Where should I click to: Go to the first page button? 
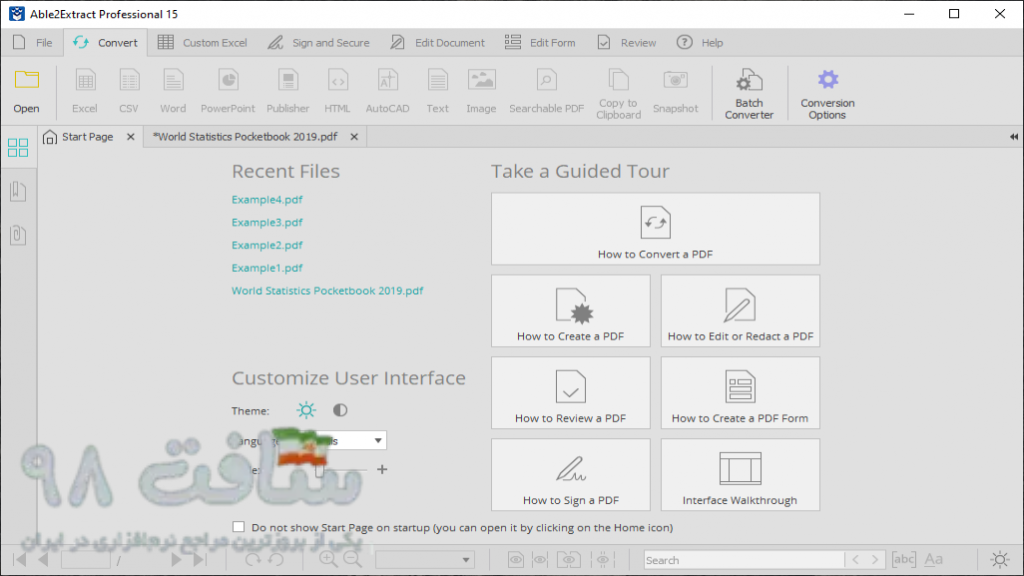click(20, 560)
